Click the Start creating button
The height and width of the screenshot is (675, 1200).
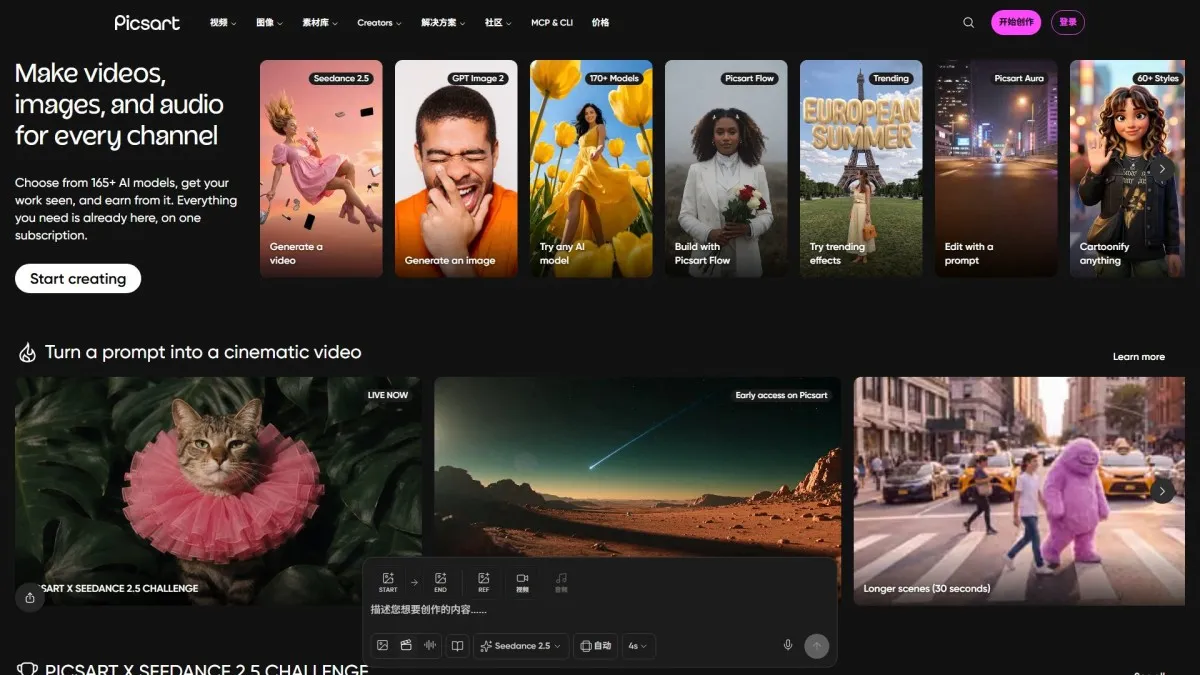78,279
